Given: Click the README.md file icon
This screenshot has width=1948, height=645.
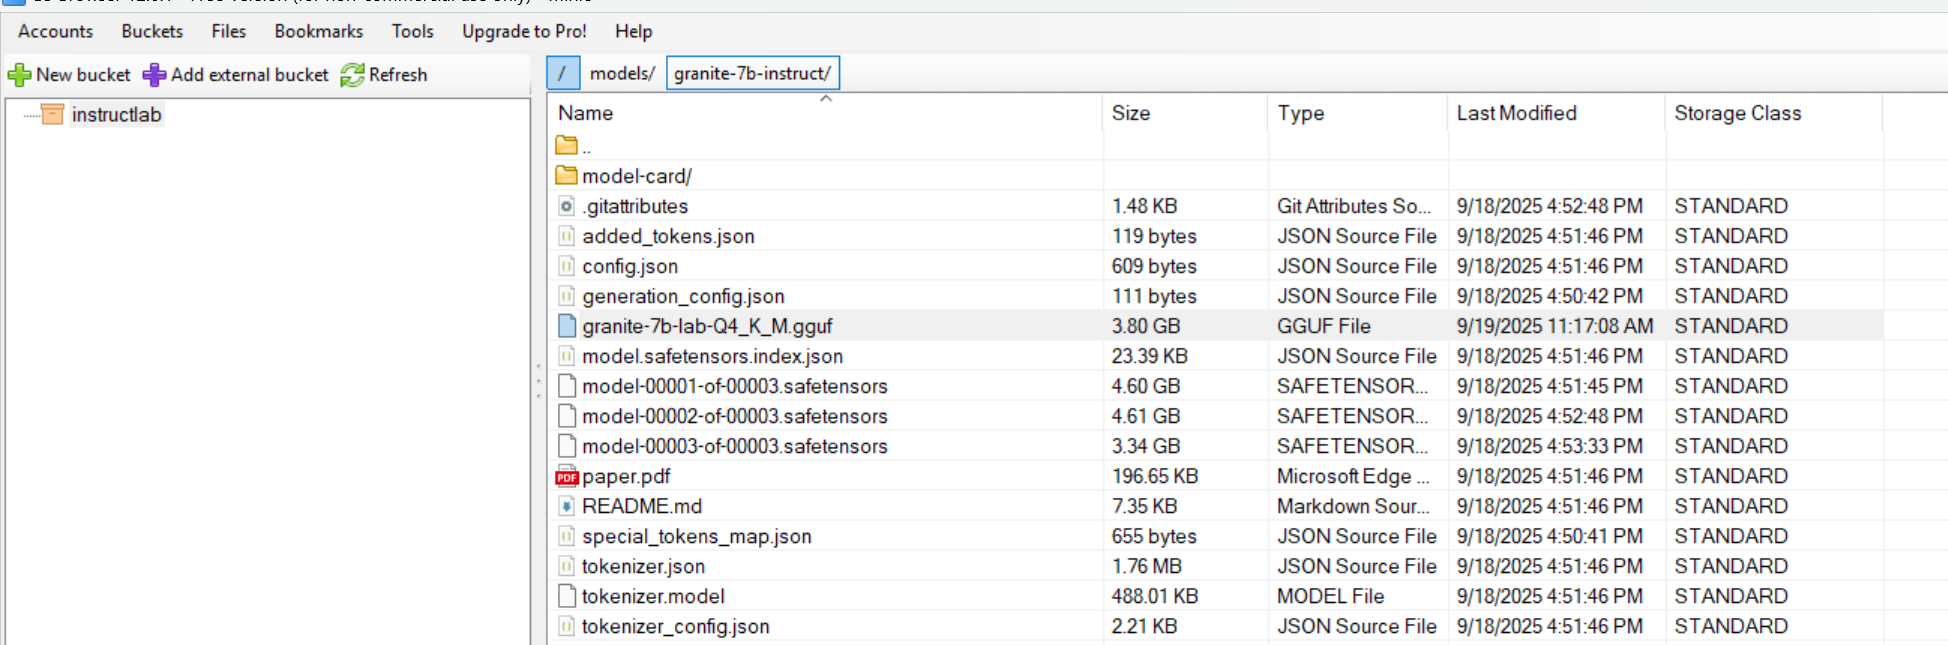Looking at the screenshot, I should 567,506.
